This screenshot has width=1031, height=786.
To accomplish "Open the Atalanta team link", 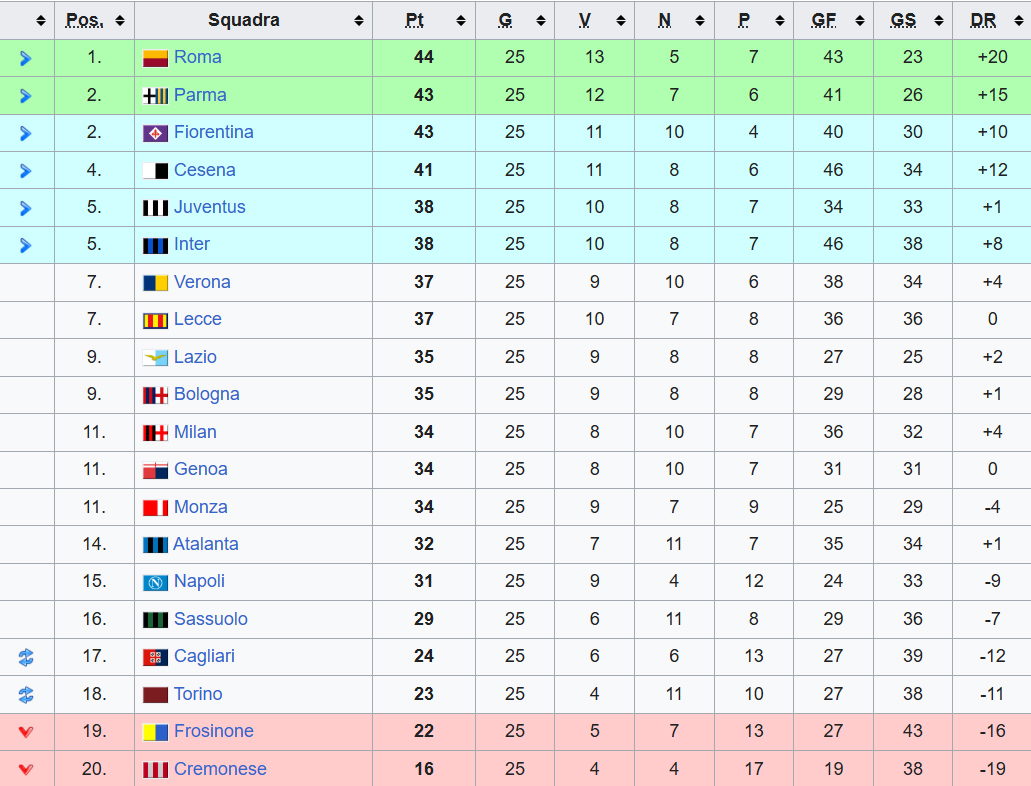I will pyautogui.click(x=206, y=544).
